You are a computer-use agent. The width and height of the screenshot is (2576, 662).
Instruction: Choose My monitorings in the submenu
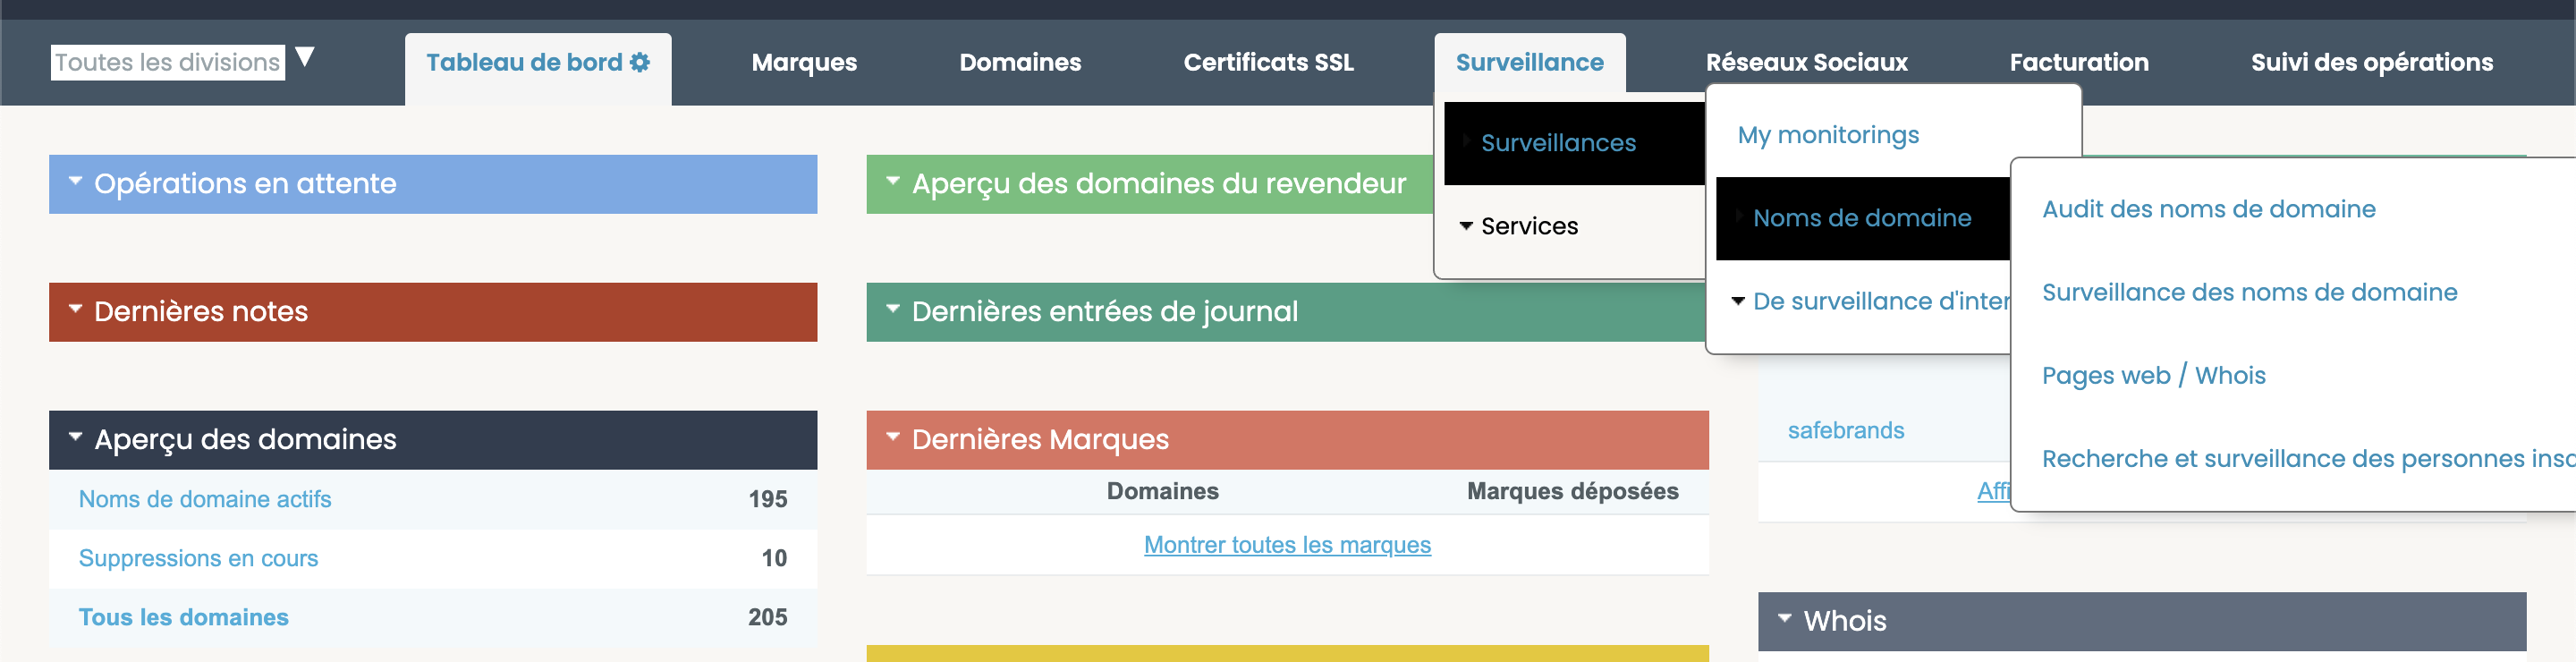pos(1828,135)
